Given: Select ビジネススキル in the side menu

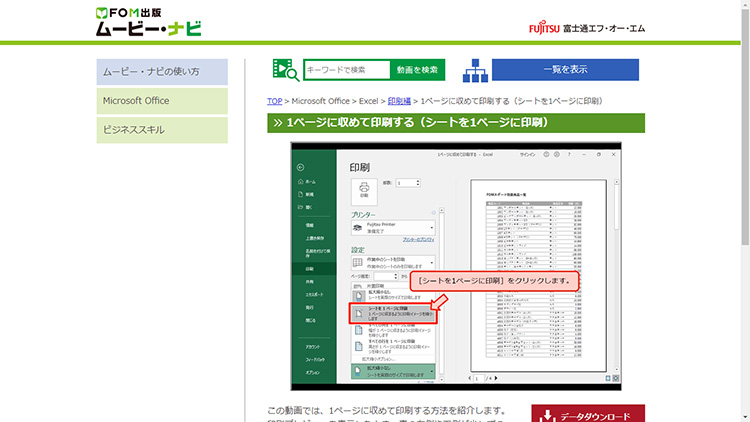Looking at the screenshot, I should pos(162,130).
